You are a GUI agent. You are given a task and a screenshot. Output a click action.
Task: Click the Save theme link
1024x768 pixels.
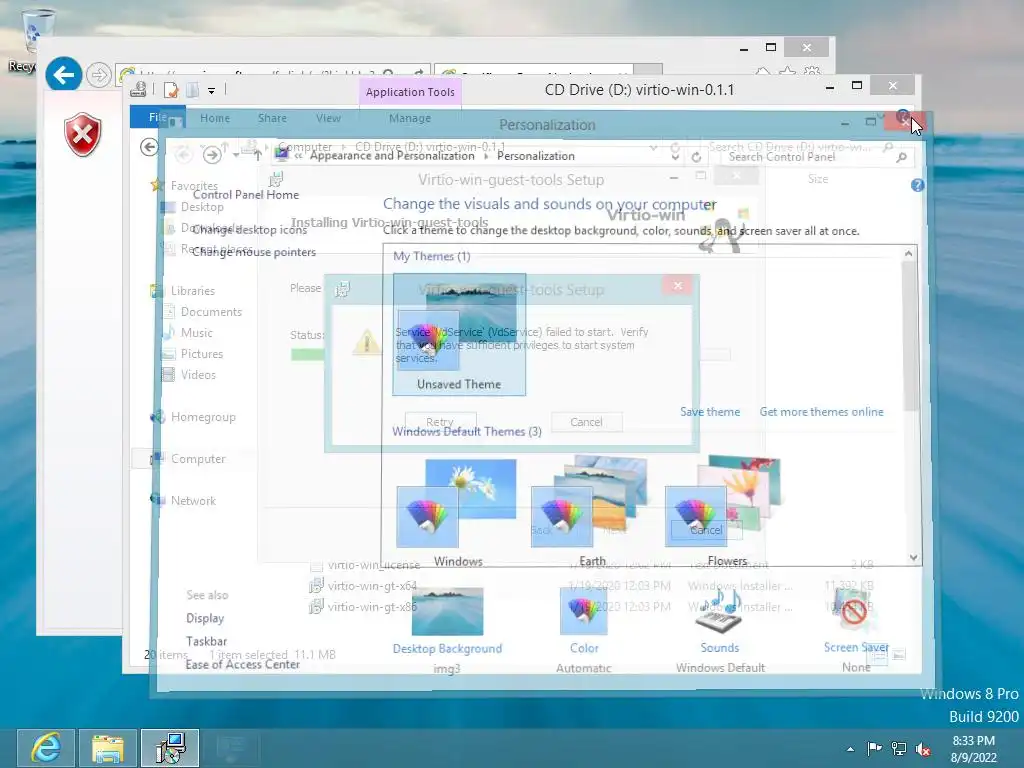(710, 412)
